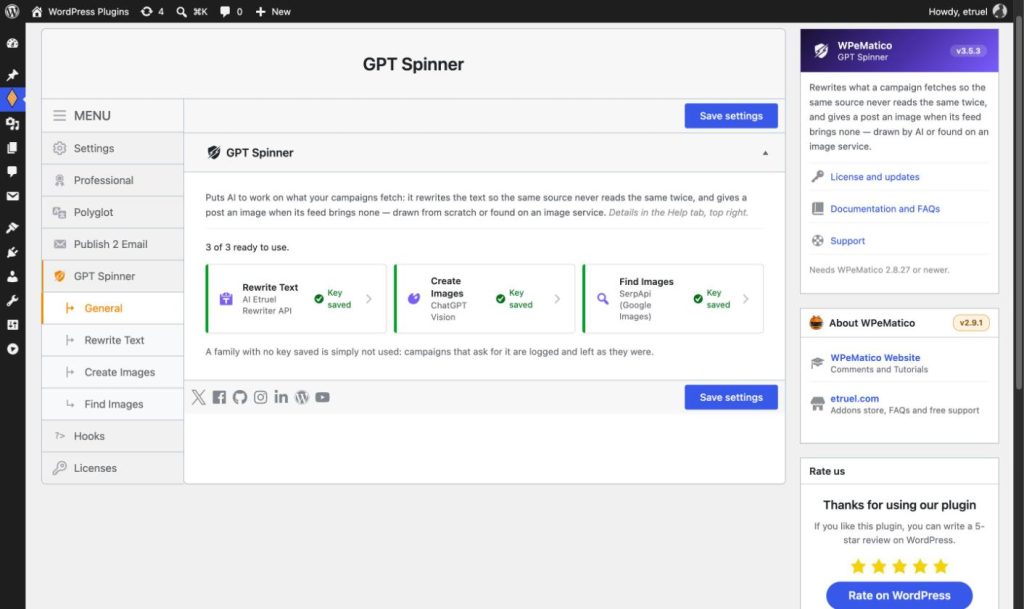Visit the WPeMatico Website link
Screen dimensions: 1024x609
click(875, 358)
